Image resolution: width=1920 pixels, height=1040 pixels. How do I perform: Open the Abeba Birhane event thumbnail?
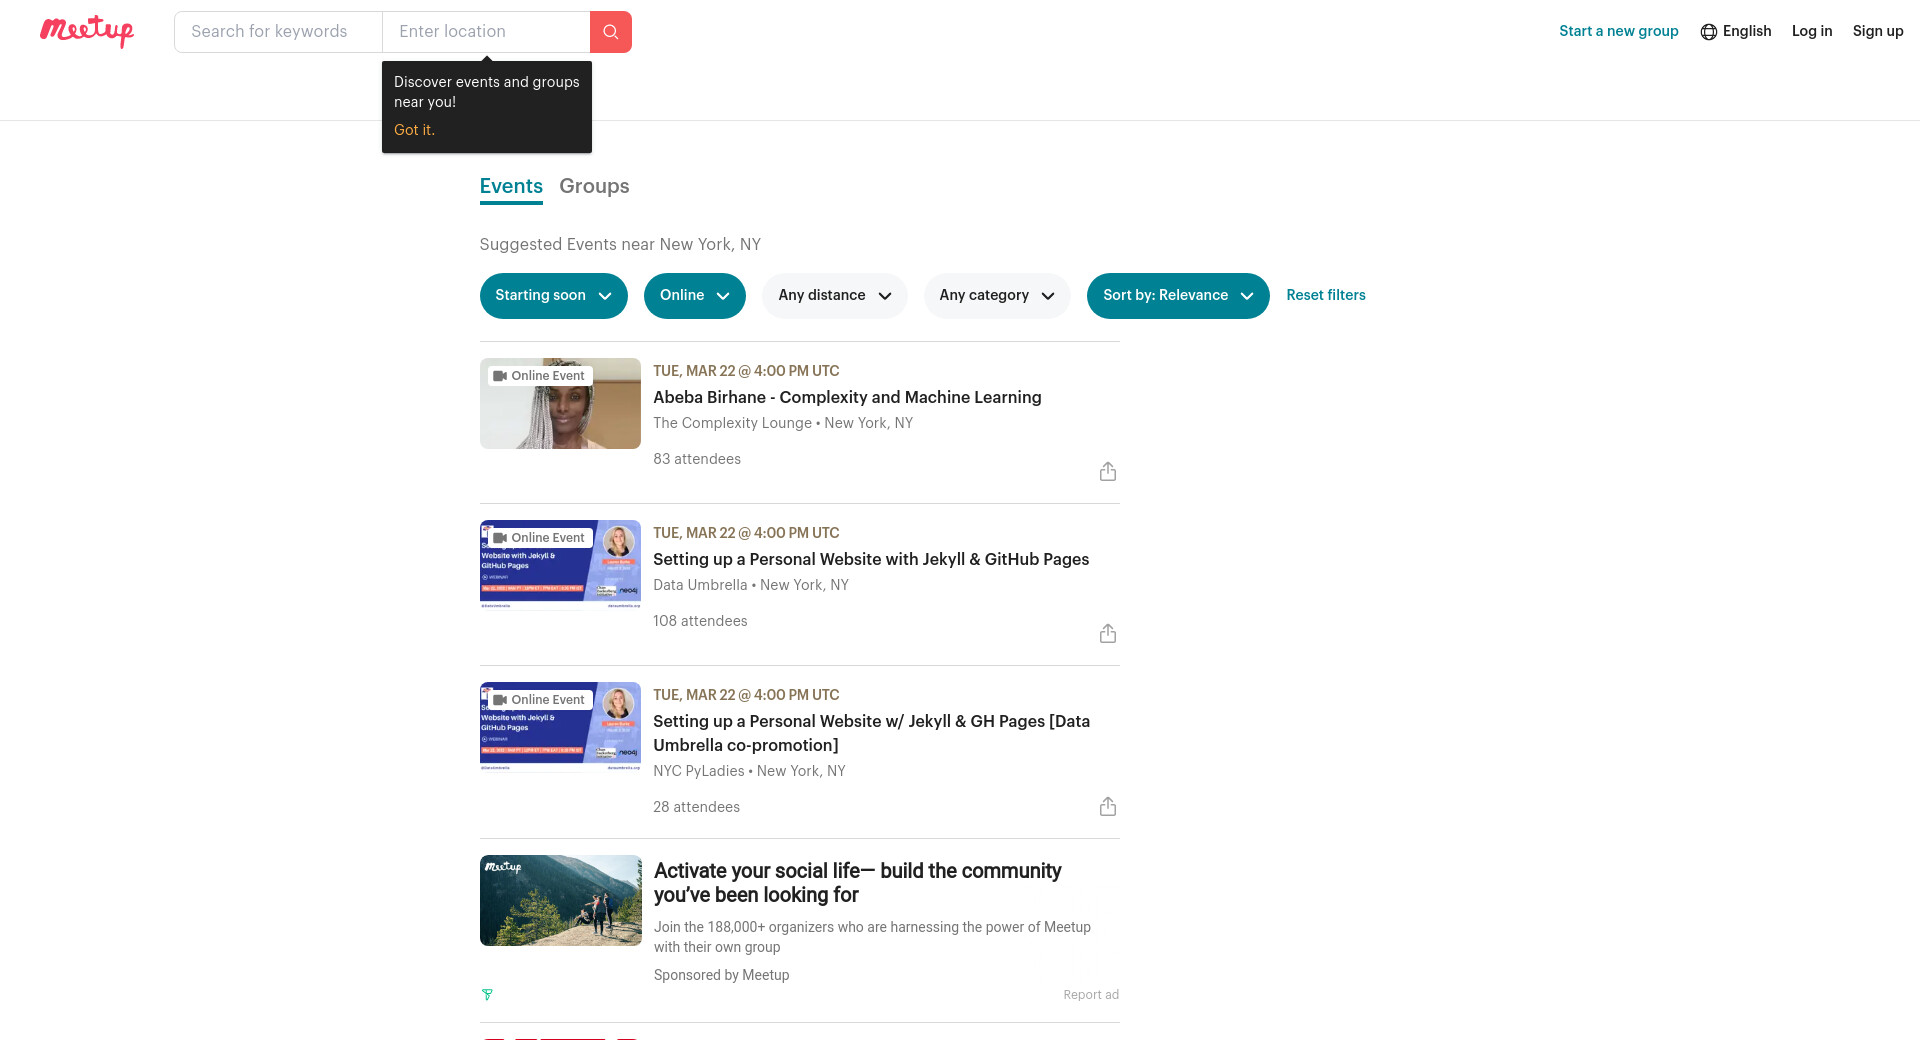pyautogui.click(x=560, y=404)
